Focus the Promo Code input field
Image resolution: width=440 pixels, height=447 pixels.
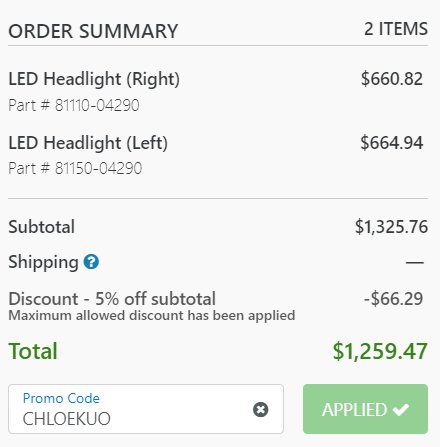click(x=146, y=409)
